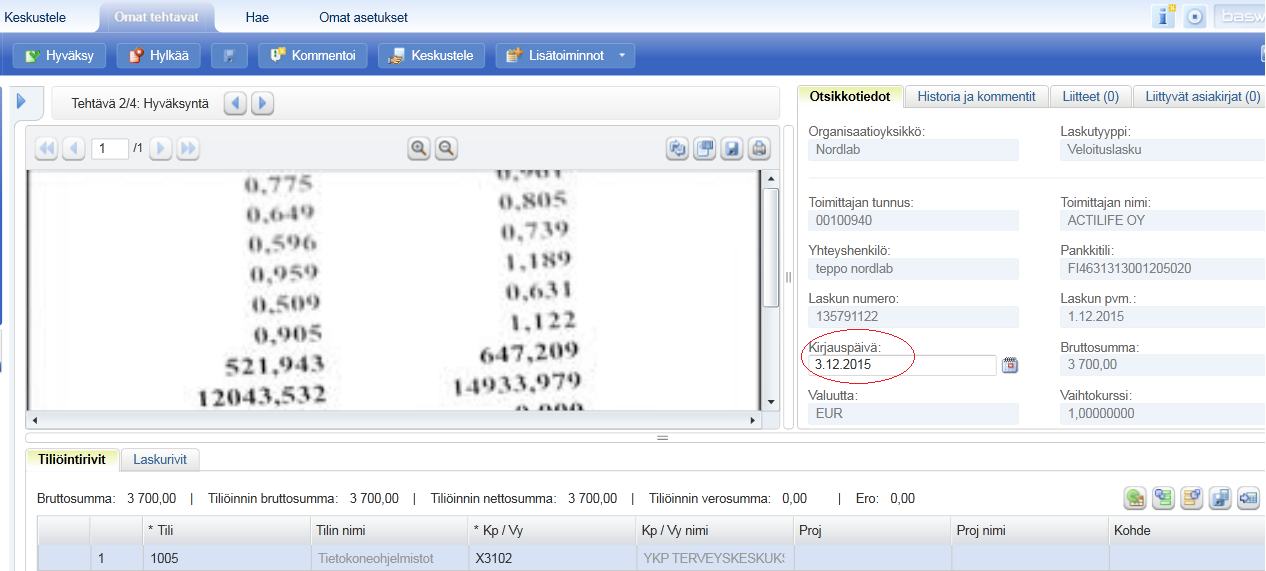
Task: Click the Kommentoi button
Action: pos(313,56)
